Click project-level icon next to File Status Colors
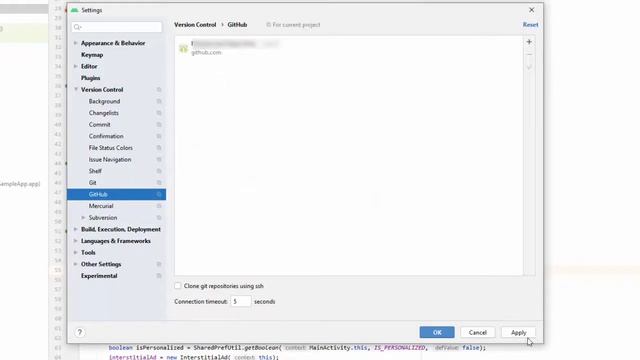The image size is (640, 360). pos(159,148)
